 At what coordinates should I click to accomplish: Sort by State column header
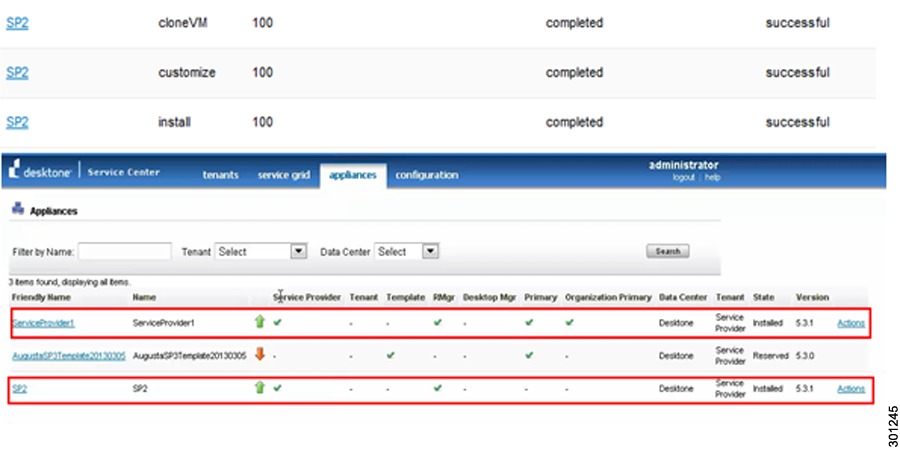(x=763, y=297)
